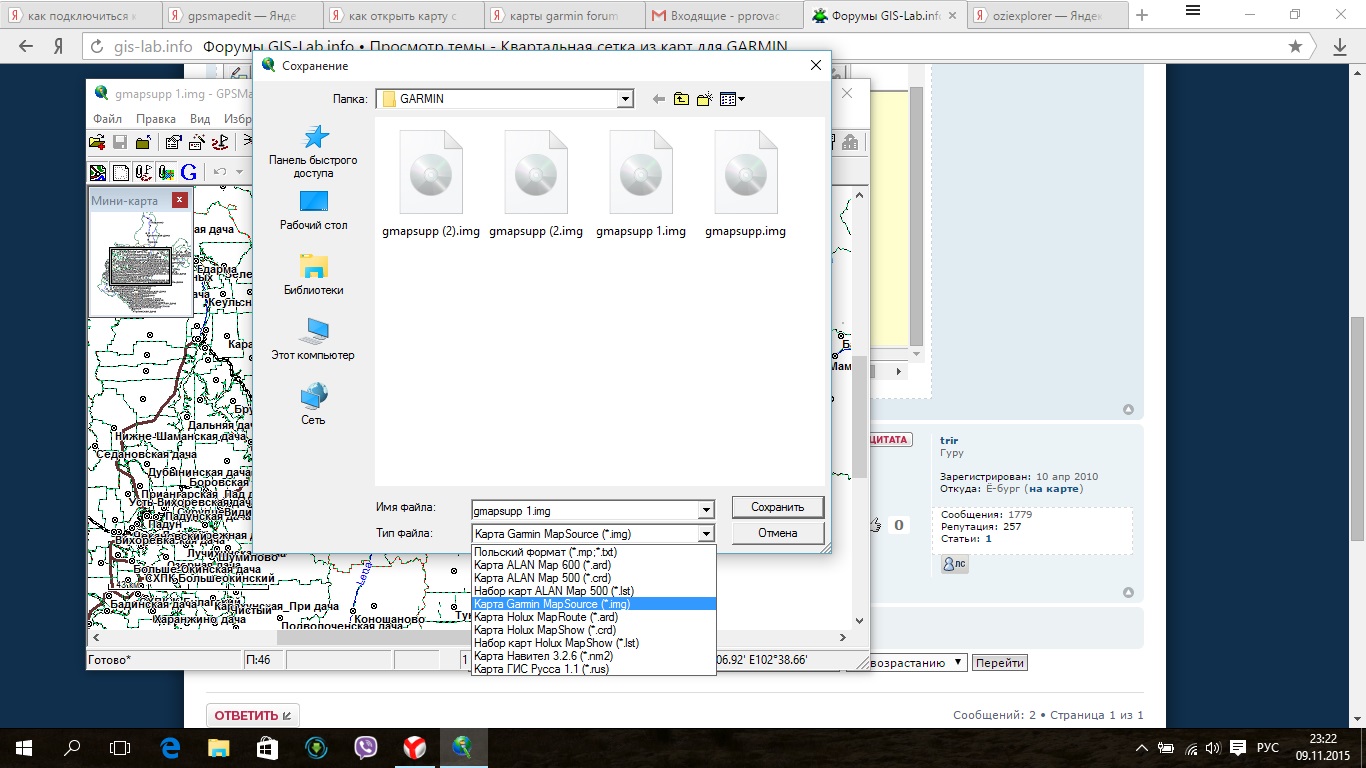
Task: Expand the GARMIN folder dropdown
Action: (625, 99)
